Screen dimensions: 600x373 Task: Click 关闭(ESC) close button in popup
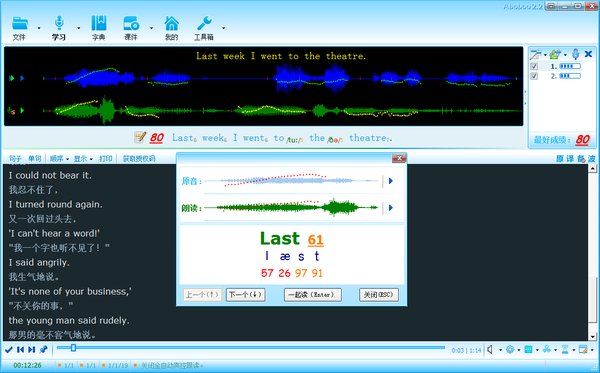click(378, 295)
